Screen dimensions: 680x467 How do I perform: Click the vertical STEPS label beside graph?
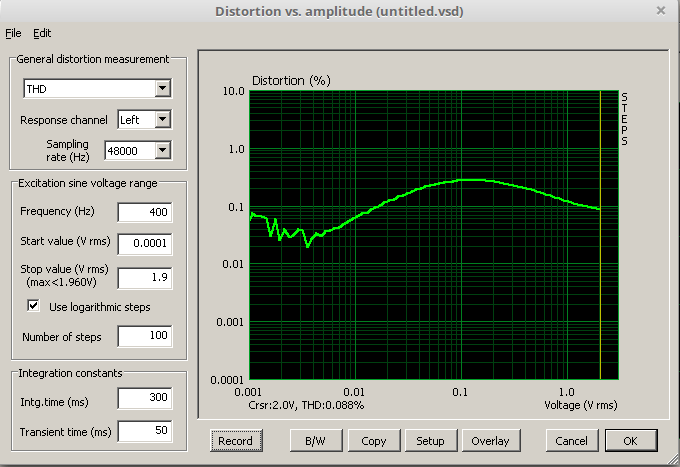(x=624, y=119)
